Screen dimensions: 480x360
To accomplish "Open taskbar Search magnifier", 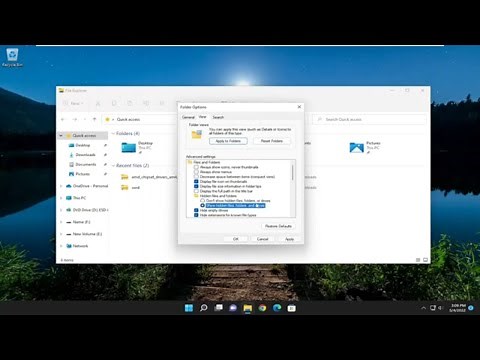I will [203, 308].
